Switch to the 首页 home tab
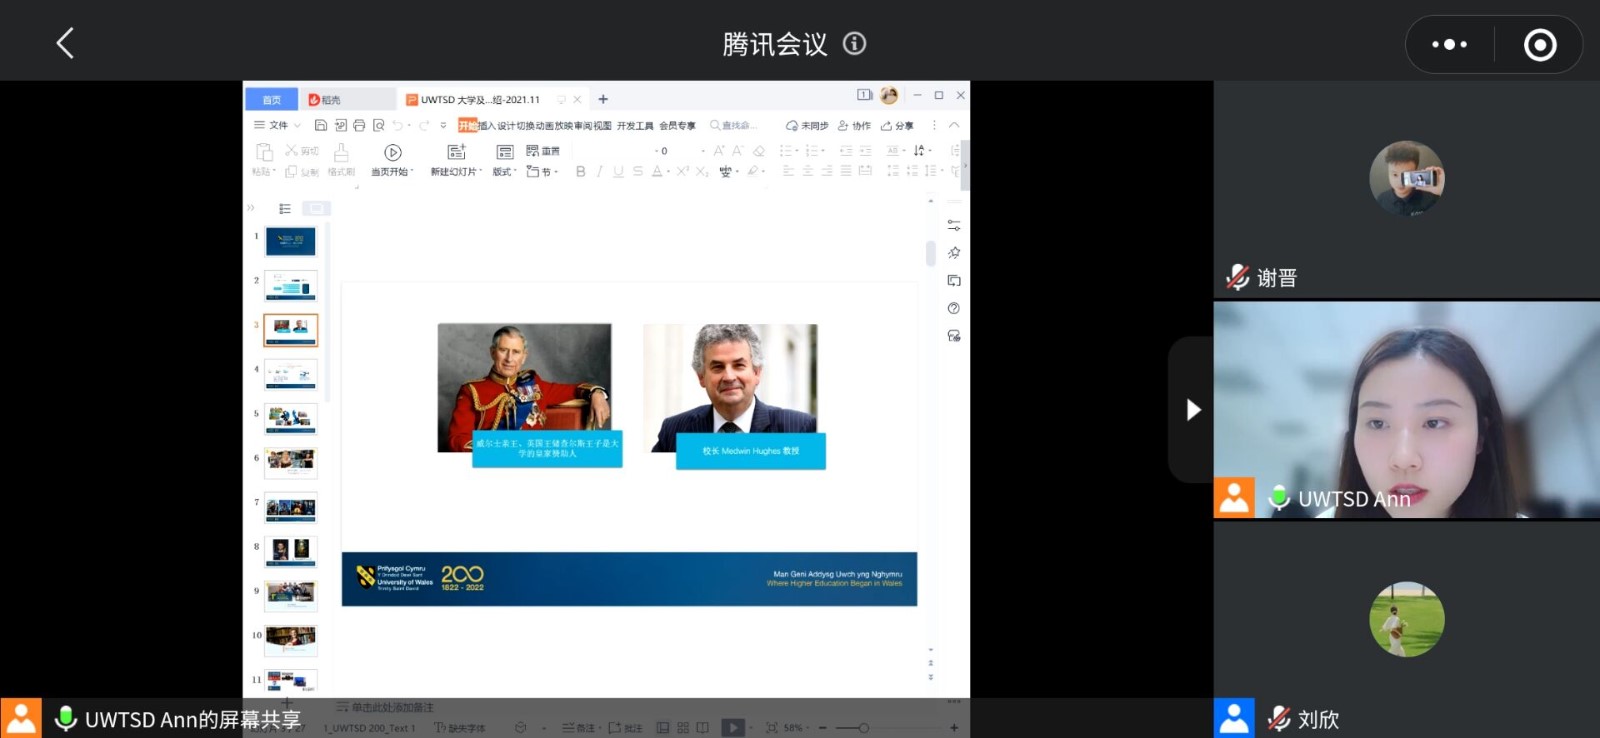The image size is (1600, 738). pos(271,99)
